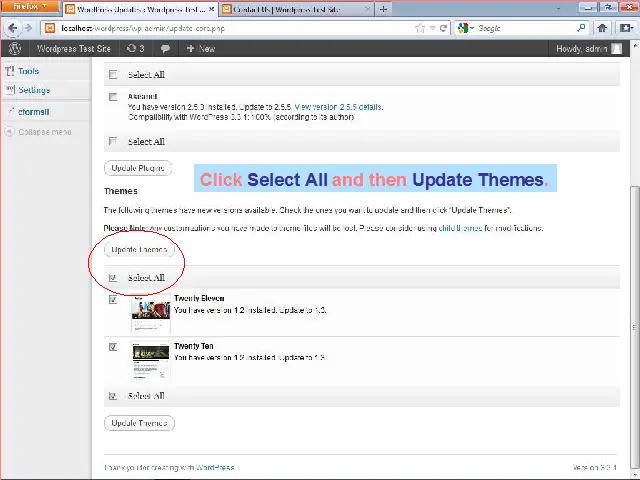Screen dimensions: 640x480
Task: Uncheck the Twenty Ten theme checkbox
Action: click(113, 347)
